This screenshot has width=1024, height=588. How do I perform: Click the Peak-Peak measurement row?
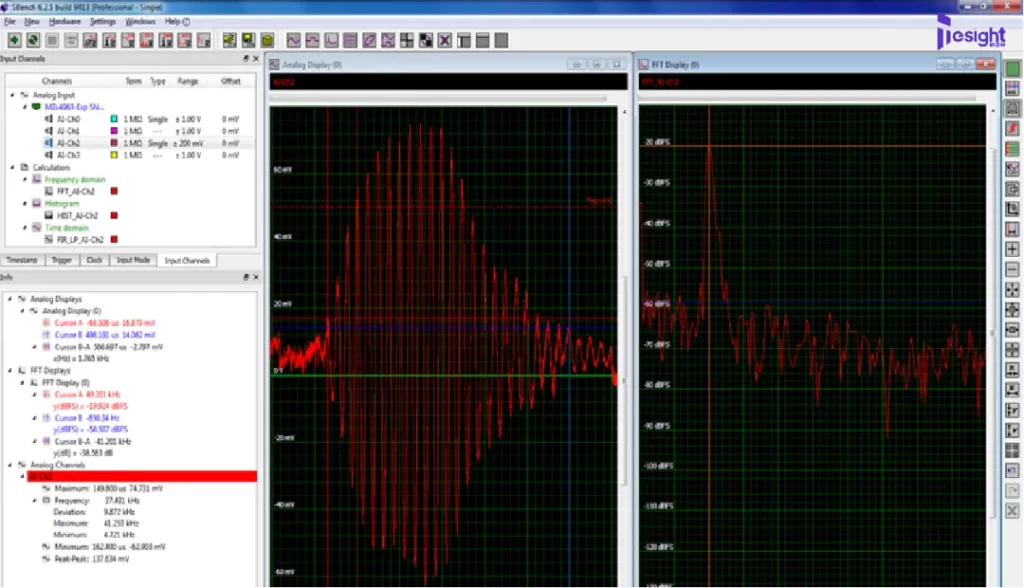tap(92, 559)
